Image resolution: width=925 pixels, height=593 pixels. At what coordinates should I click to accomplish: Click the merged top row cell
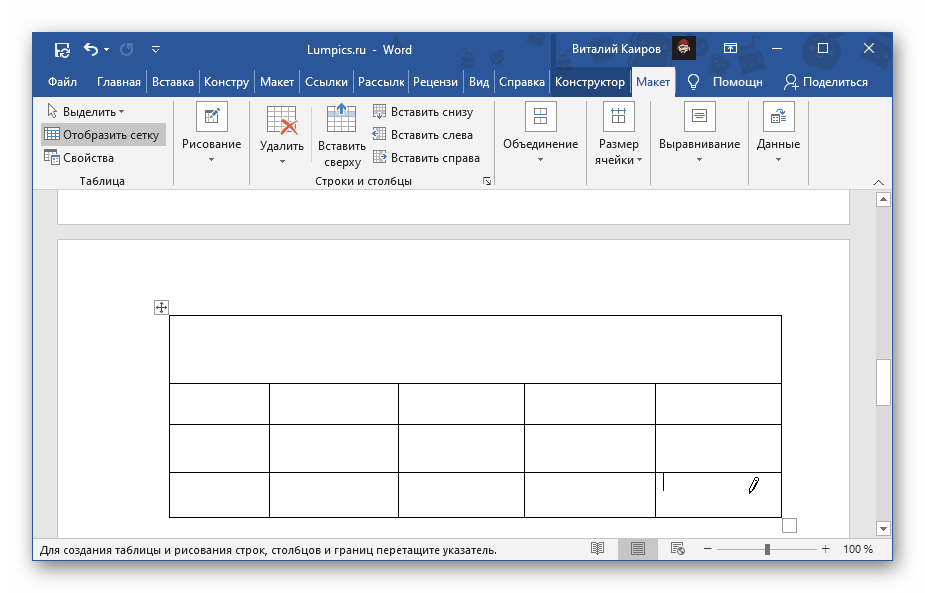point(475,349)
